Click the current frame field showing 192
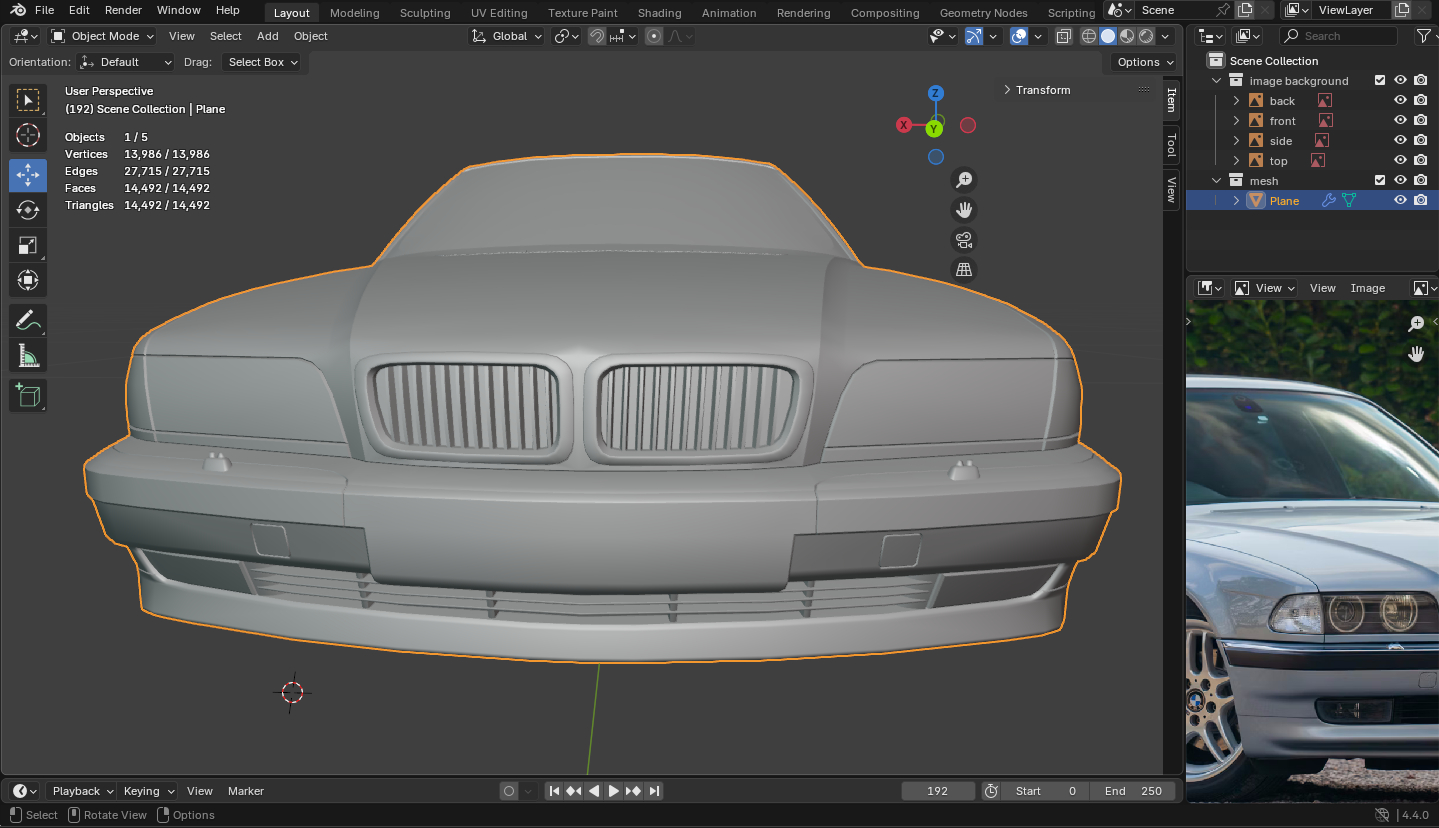1439x828 pixels. [x=937, y=791]
